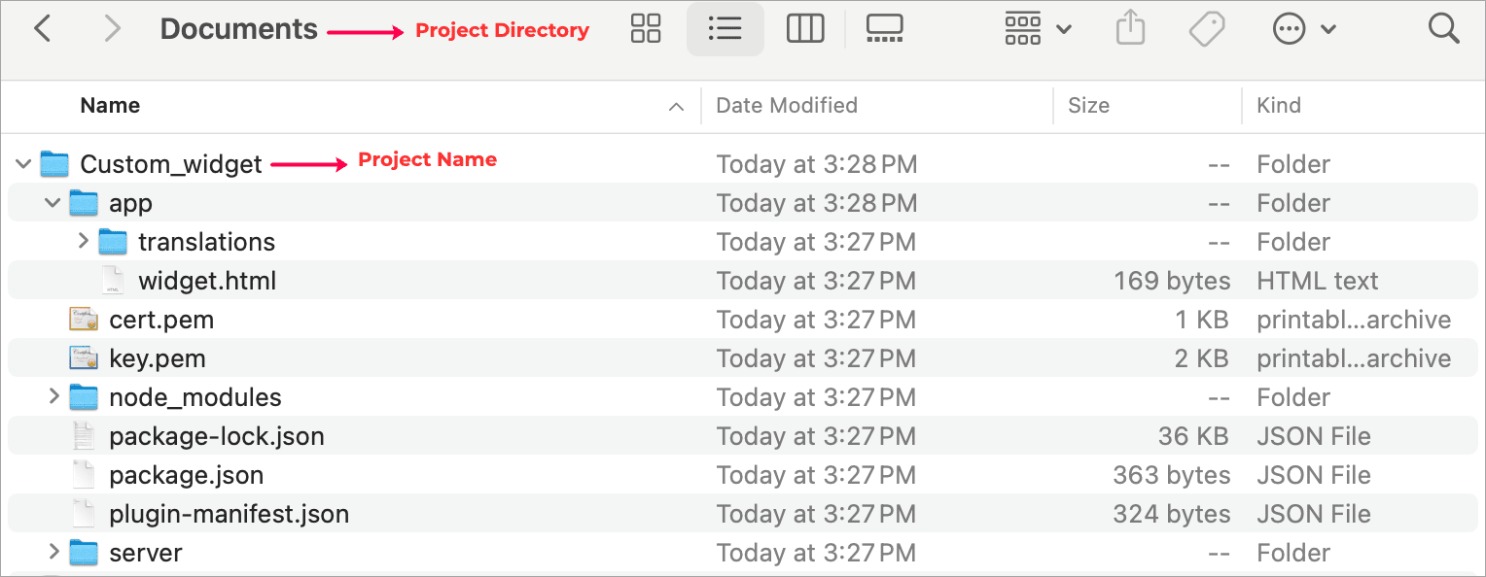Screen dimensions: 1486x577
Task: Switch to column view
Action: point(804,29)
